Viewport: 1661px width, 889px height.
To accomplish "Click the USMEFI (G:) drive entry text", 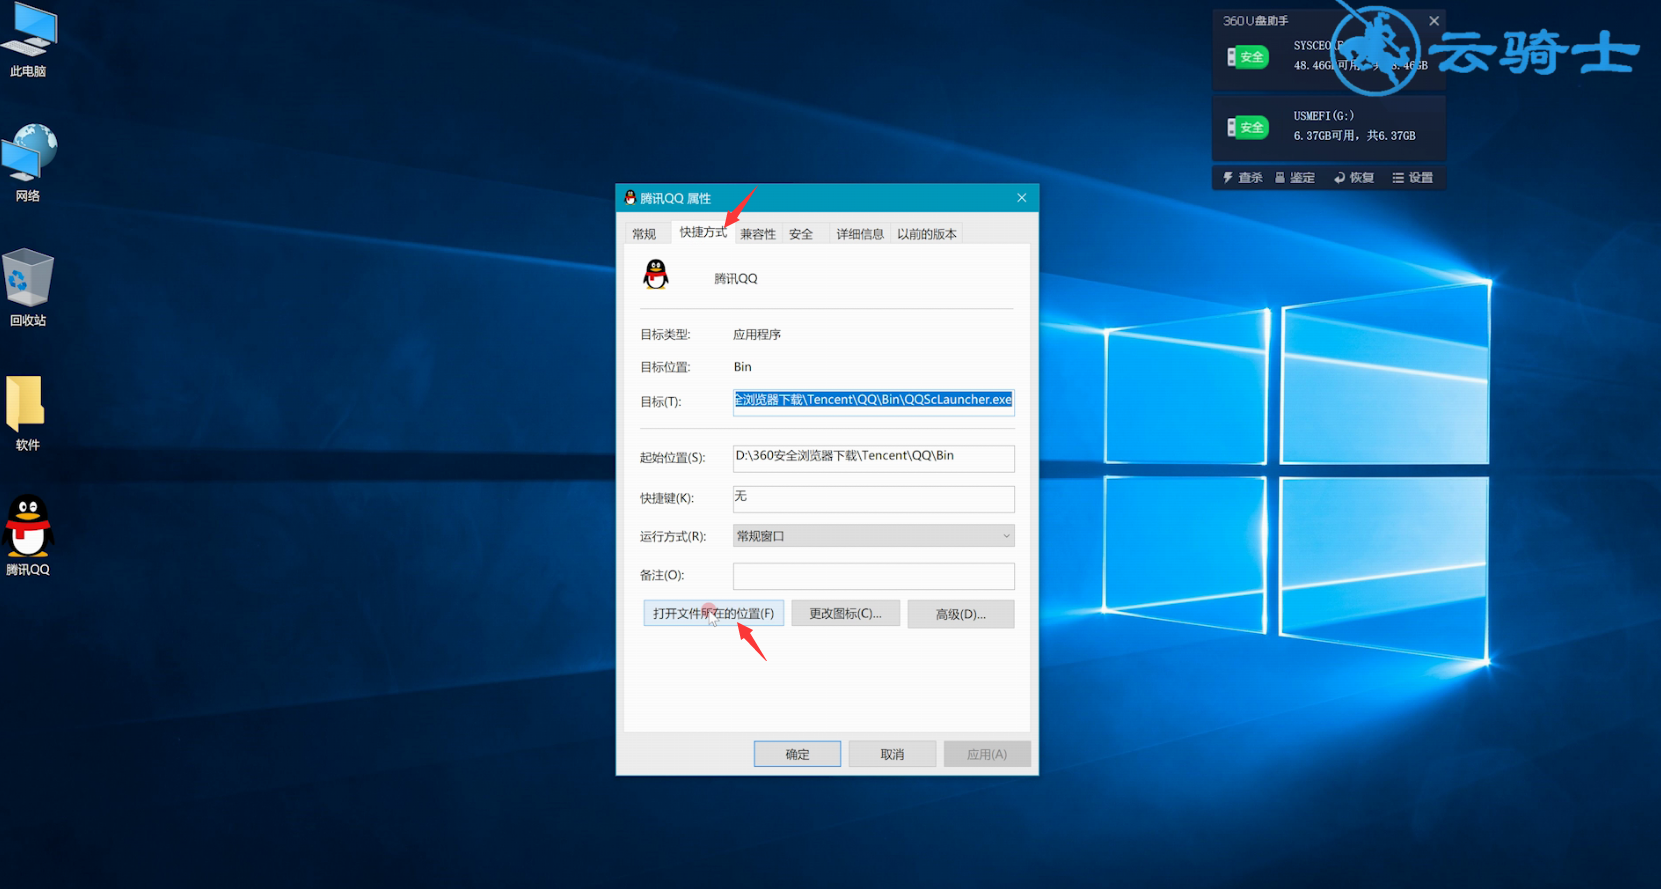I will coord(1324,116).
